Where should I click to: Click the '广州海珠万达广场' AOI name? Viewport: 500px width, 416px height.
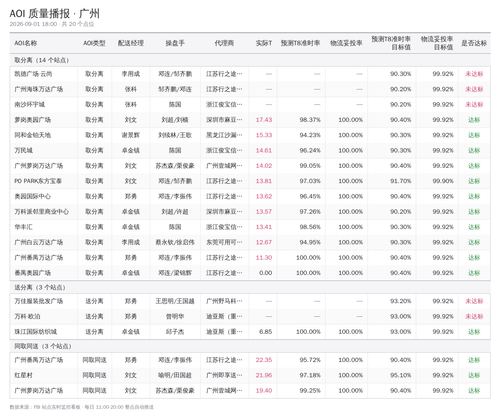tap(39, 89)
